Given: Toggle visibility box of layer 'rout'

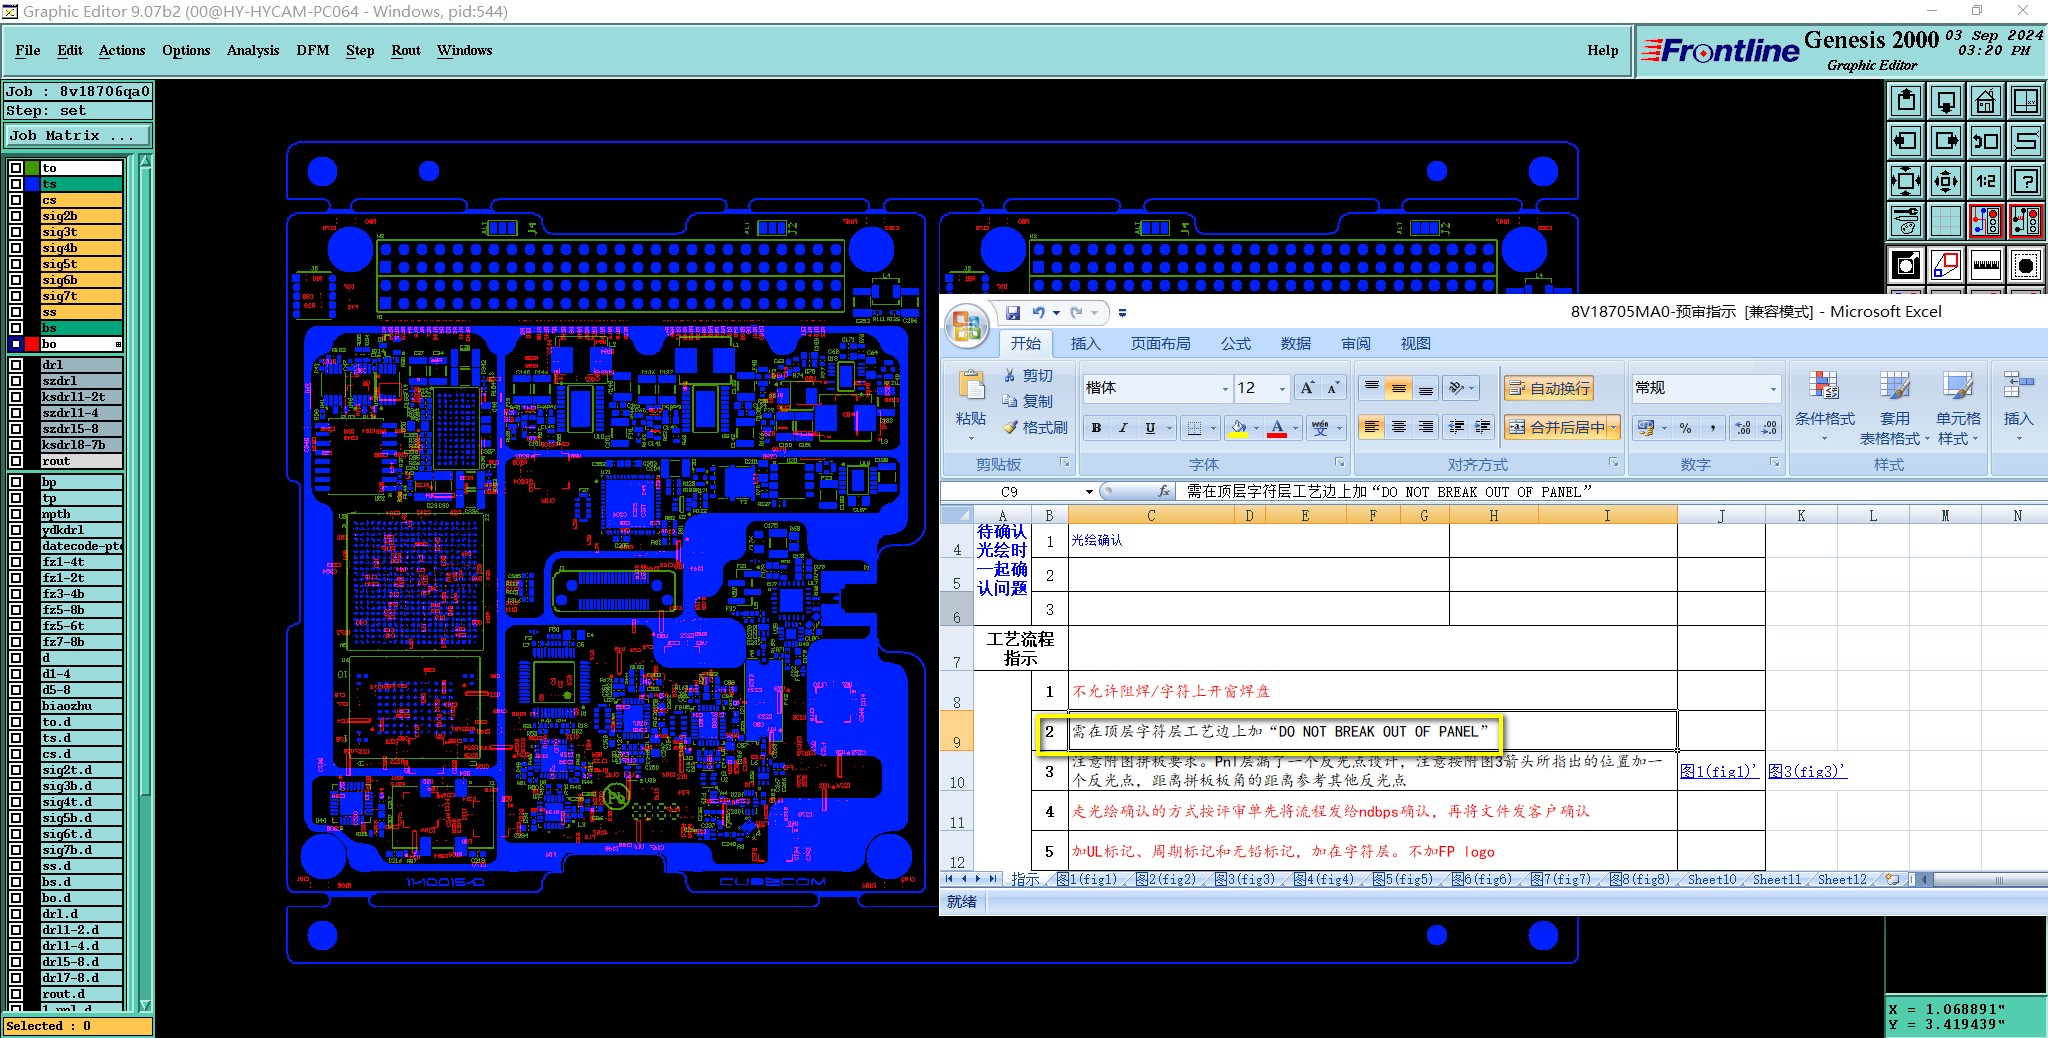Looking at the screenshot, I should [x=16, y=461].
